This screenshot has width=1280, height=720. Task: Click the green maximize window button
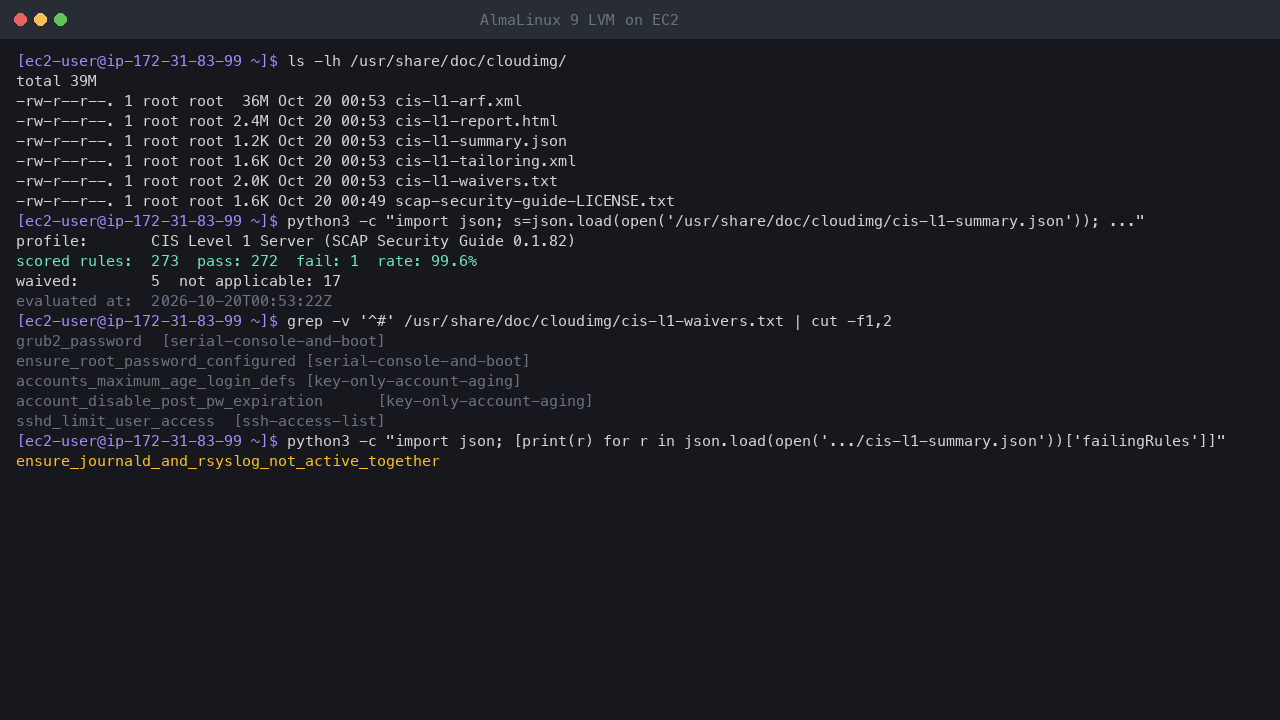(x=60, y=20)
